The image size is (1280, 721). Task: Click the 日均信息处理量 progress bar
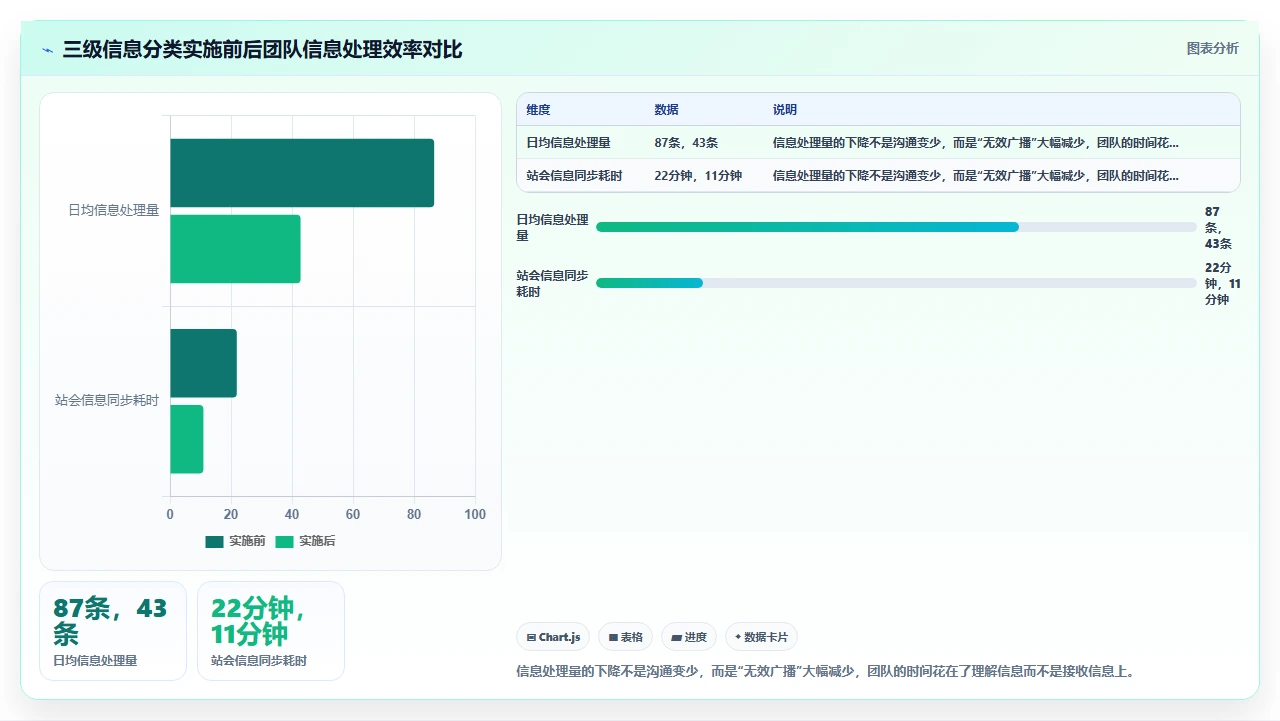pyautogui.click(x=896, y=227)
